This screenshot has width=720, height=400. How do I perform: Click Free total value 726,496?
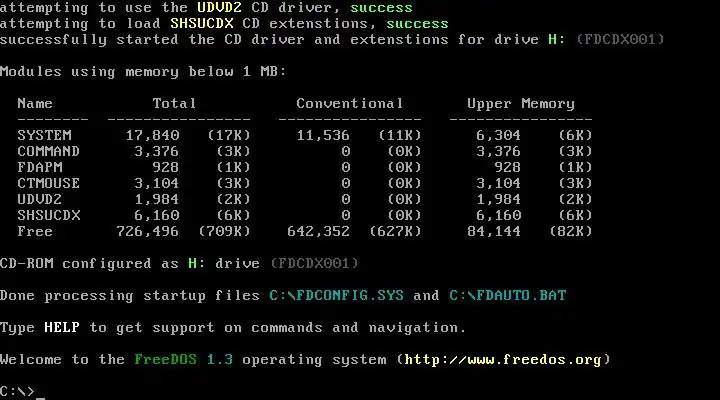(148, 232)
